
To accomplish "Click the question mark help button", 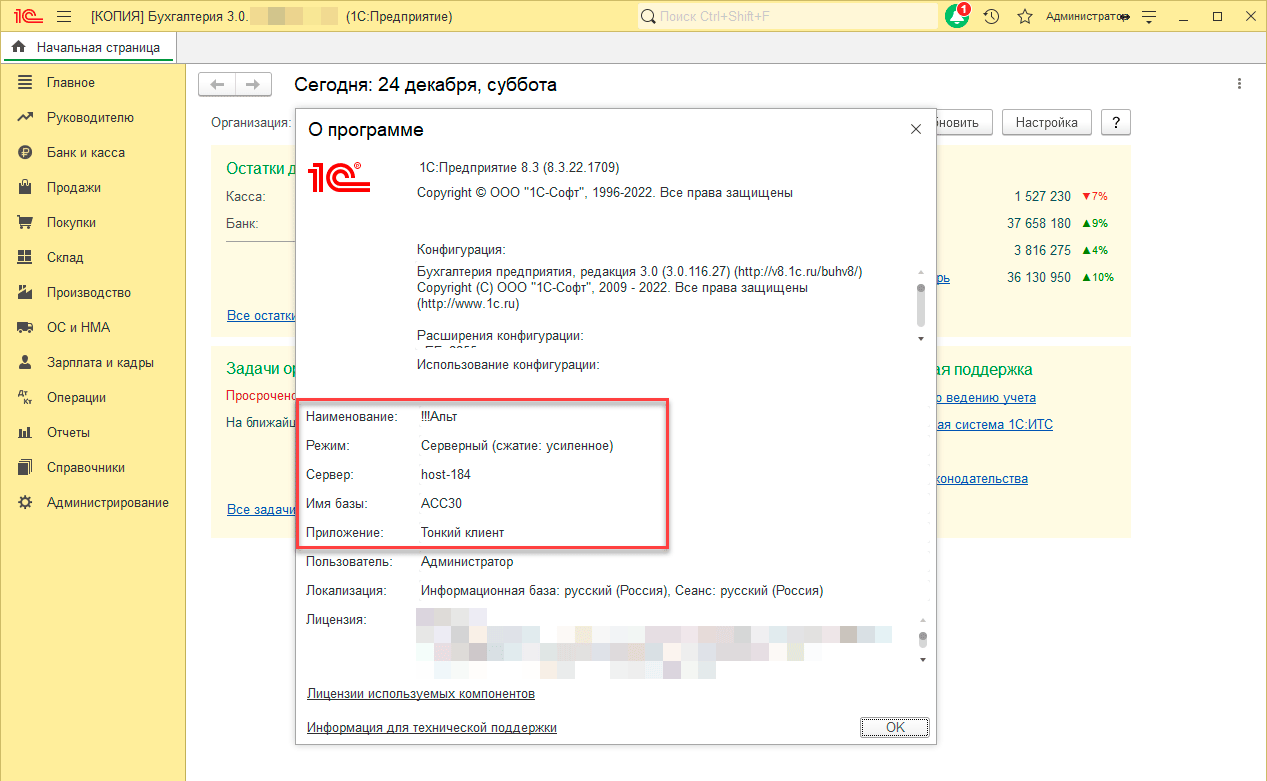I will (x=1115, y=122).
